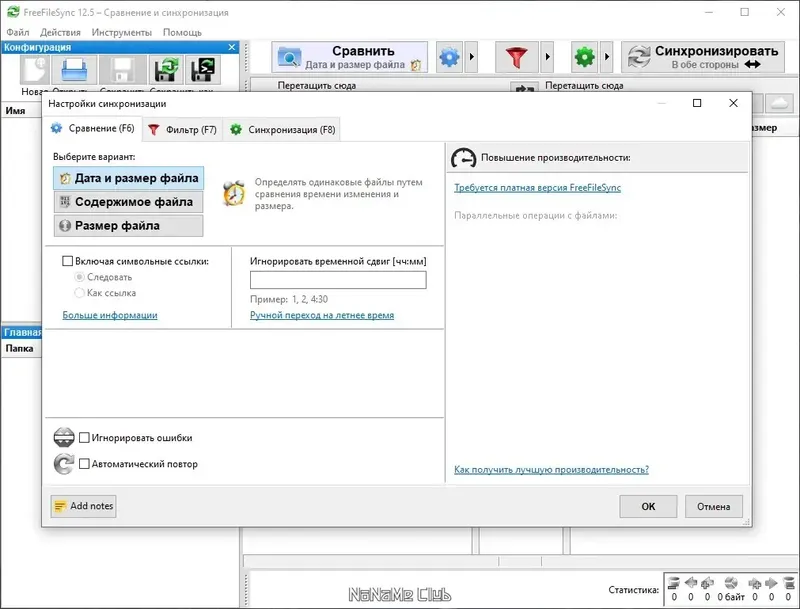Open the Инструменты menu

[121, 32]
